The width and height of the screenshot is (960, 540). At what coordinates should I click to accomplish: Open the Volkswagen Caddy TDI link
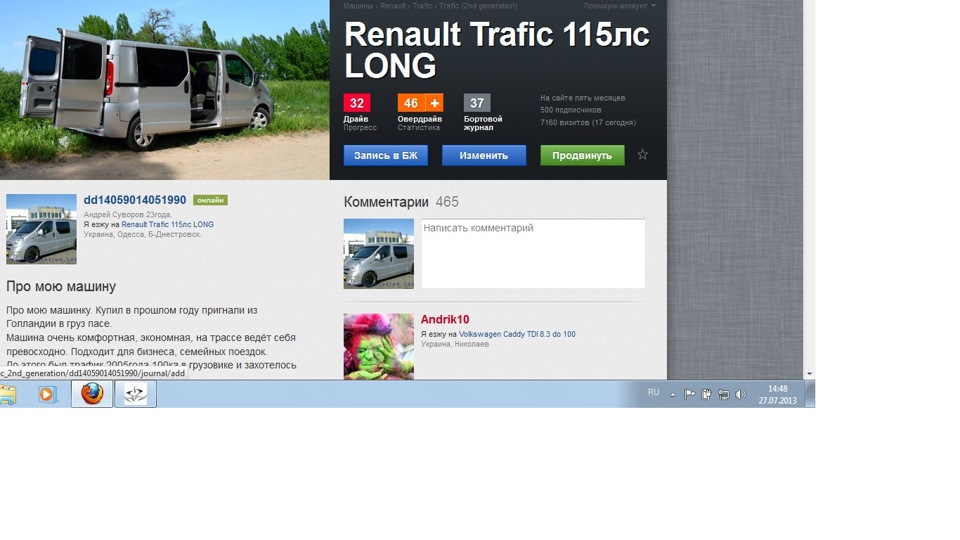(x=517, y=334)
